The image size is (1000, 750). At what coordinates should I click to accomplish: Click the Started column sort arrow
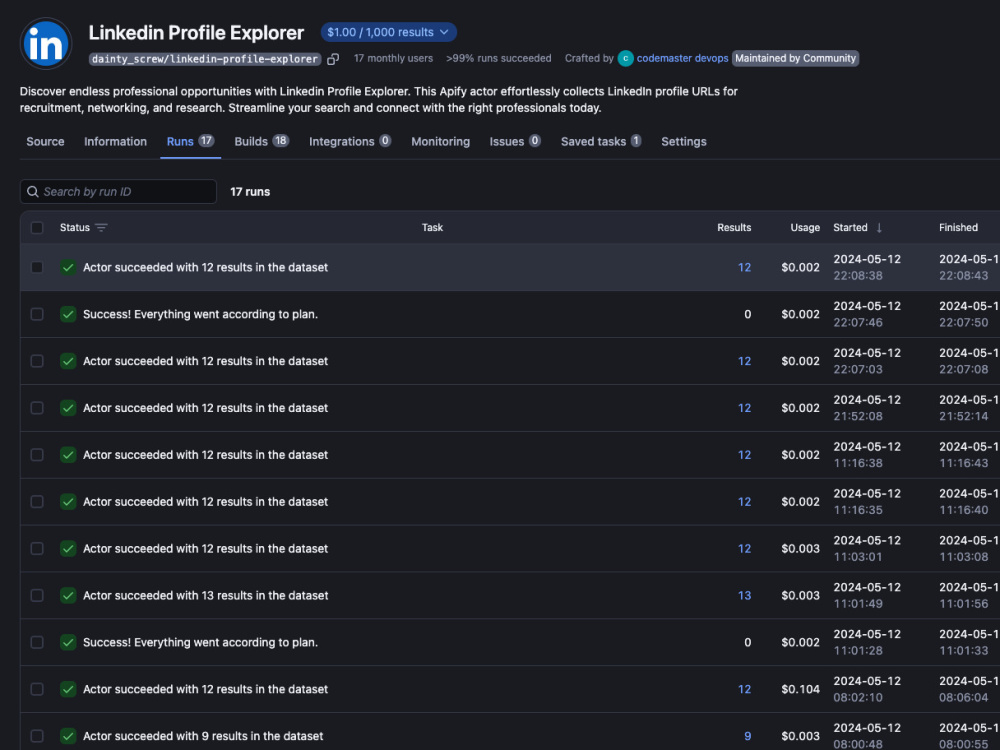(879, 228)
